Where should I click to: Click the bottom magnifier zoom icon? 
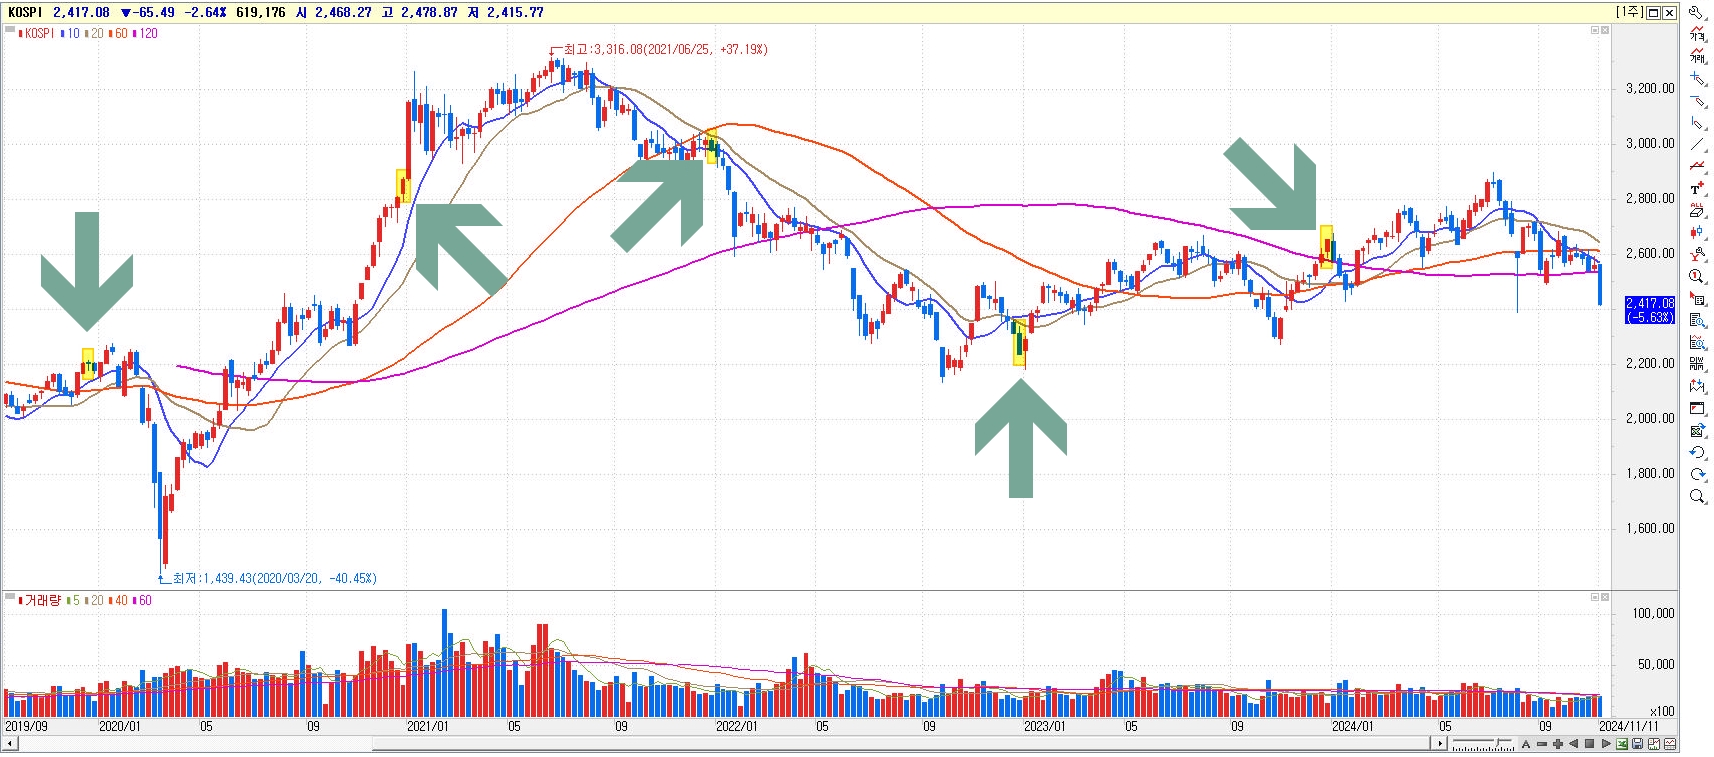click(x=1697, y=495)
